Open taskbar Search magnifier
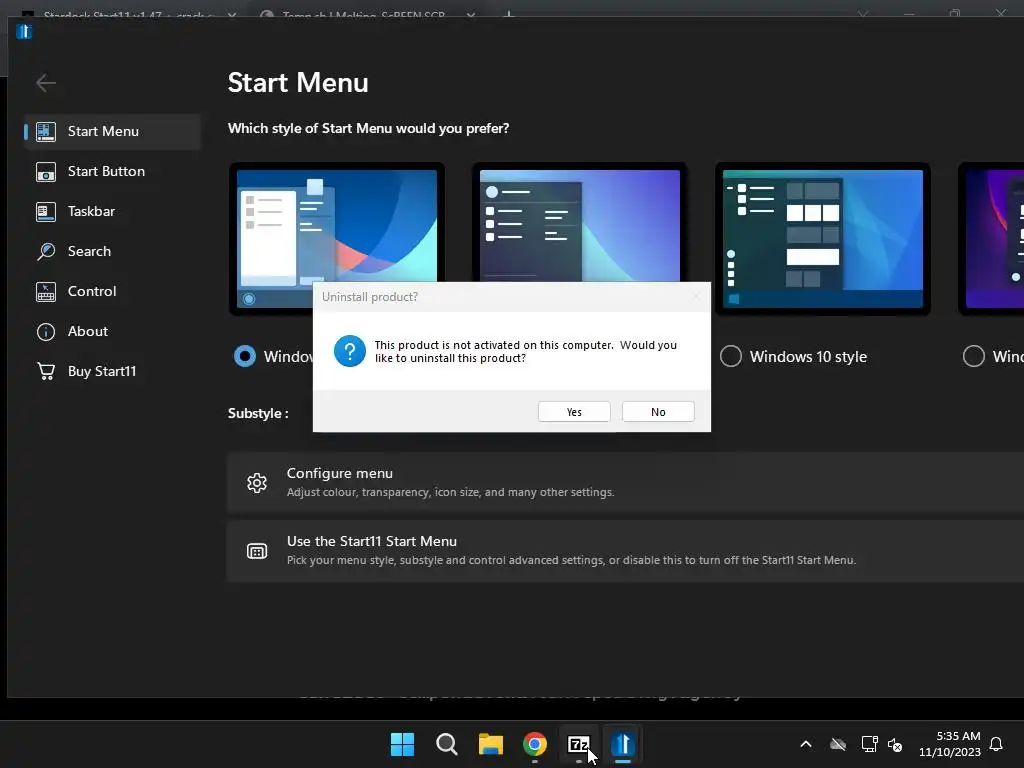Viewport: 1024px width, 768px height. [447, 744]
